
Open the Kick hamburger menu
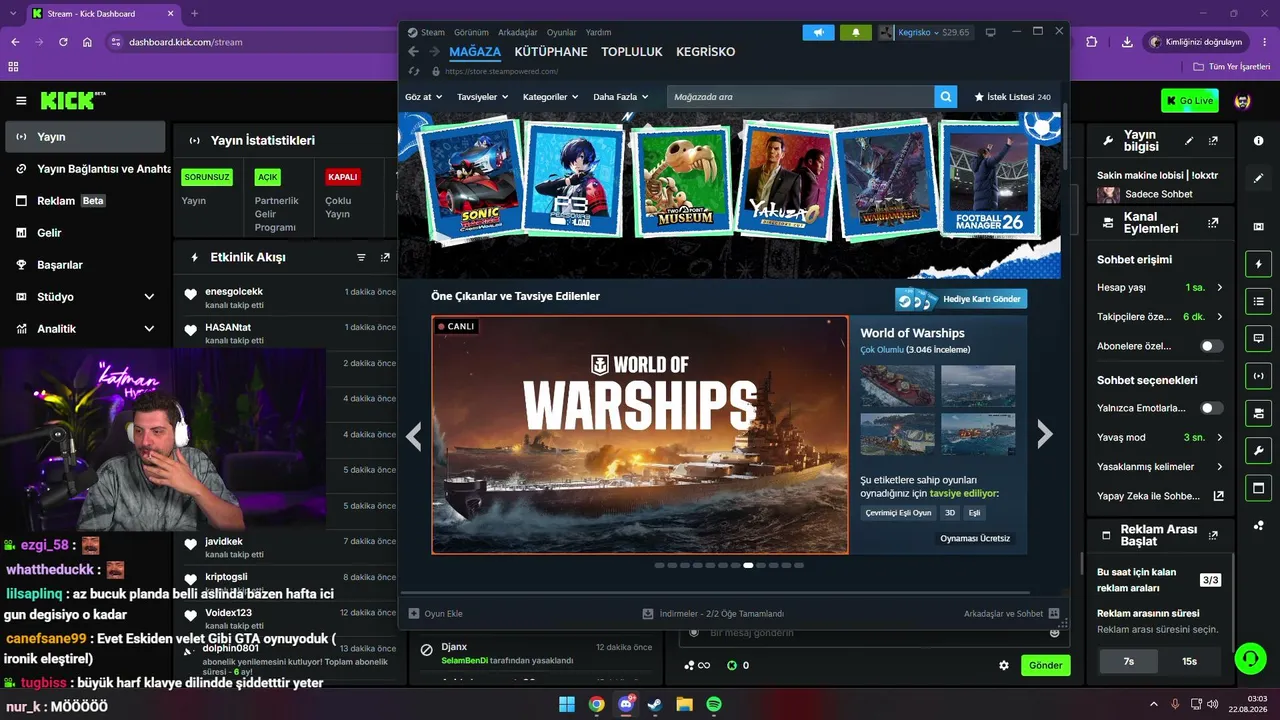click(x=21, y=101)
